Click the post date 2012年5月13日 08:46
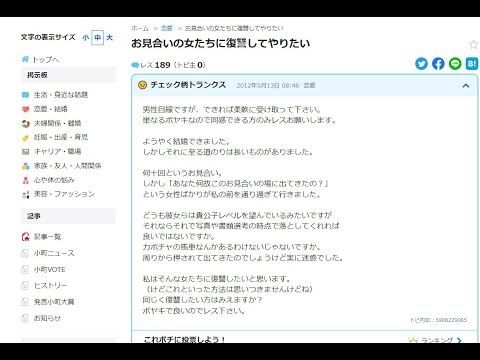 coord(268,86)
